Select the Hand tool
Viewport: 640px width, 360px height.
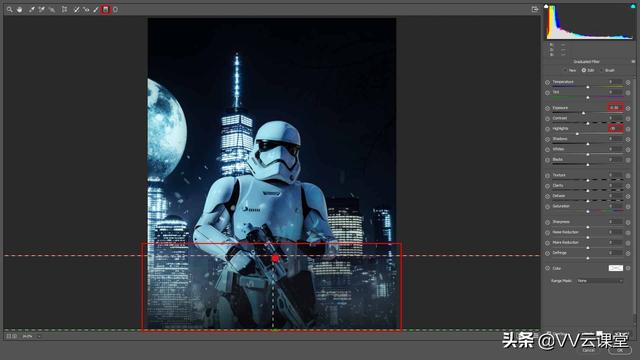[20, 9]
